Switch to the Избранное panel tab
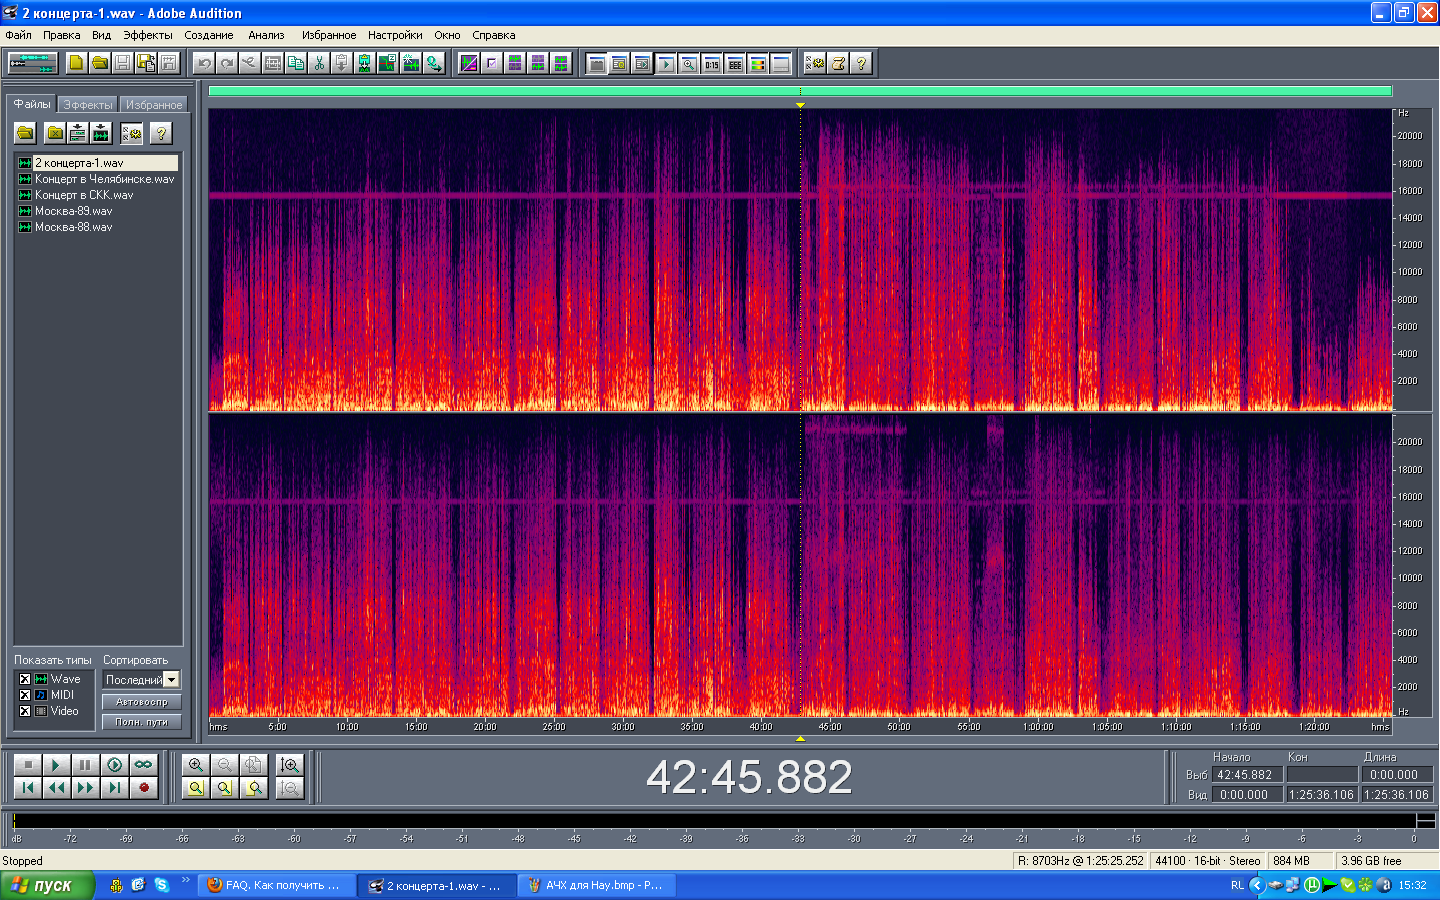 153,105
